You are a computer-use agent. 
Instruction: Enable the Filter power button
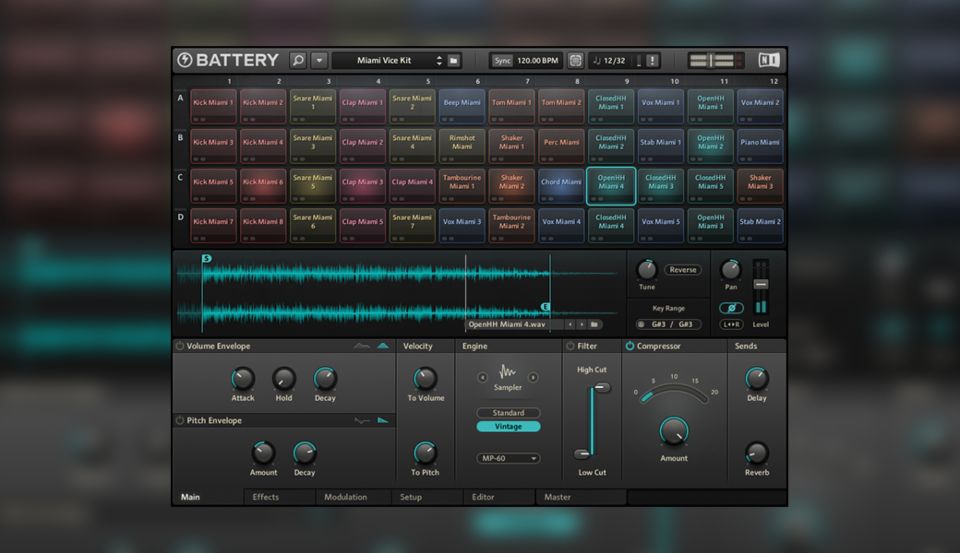[x=570, y=346]
